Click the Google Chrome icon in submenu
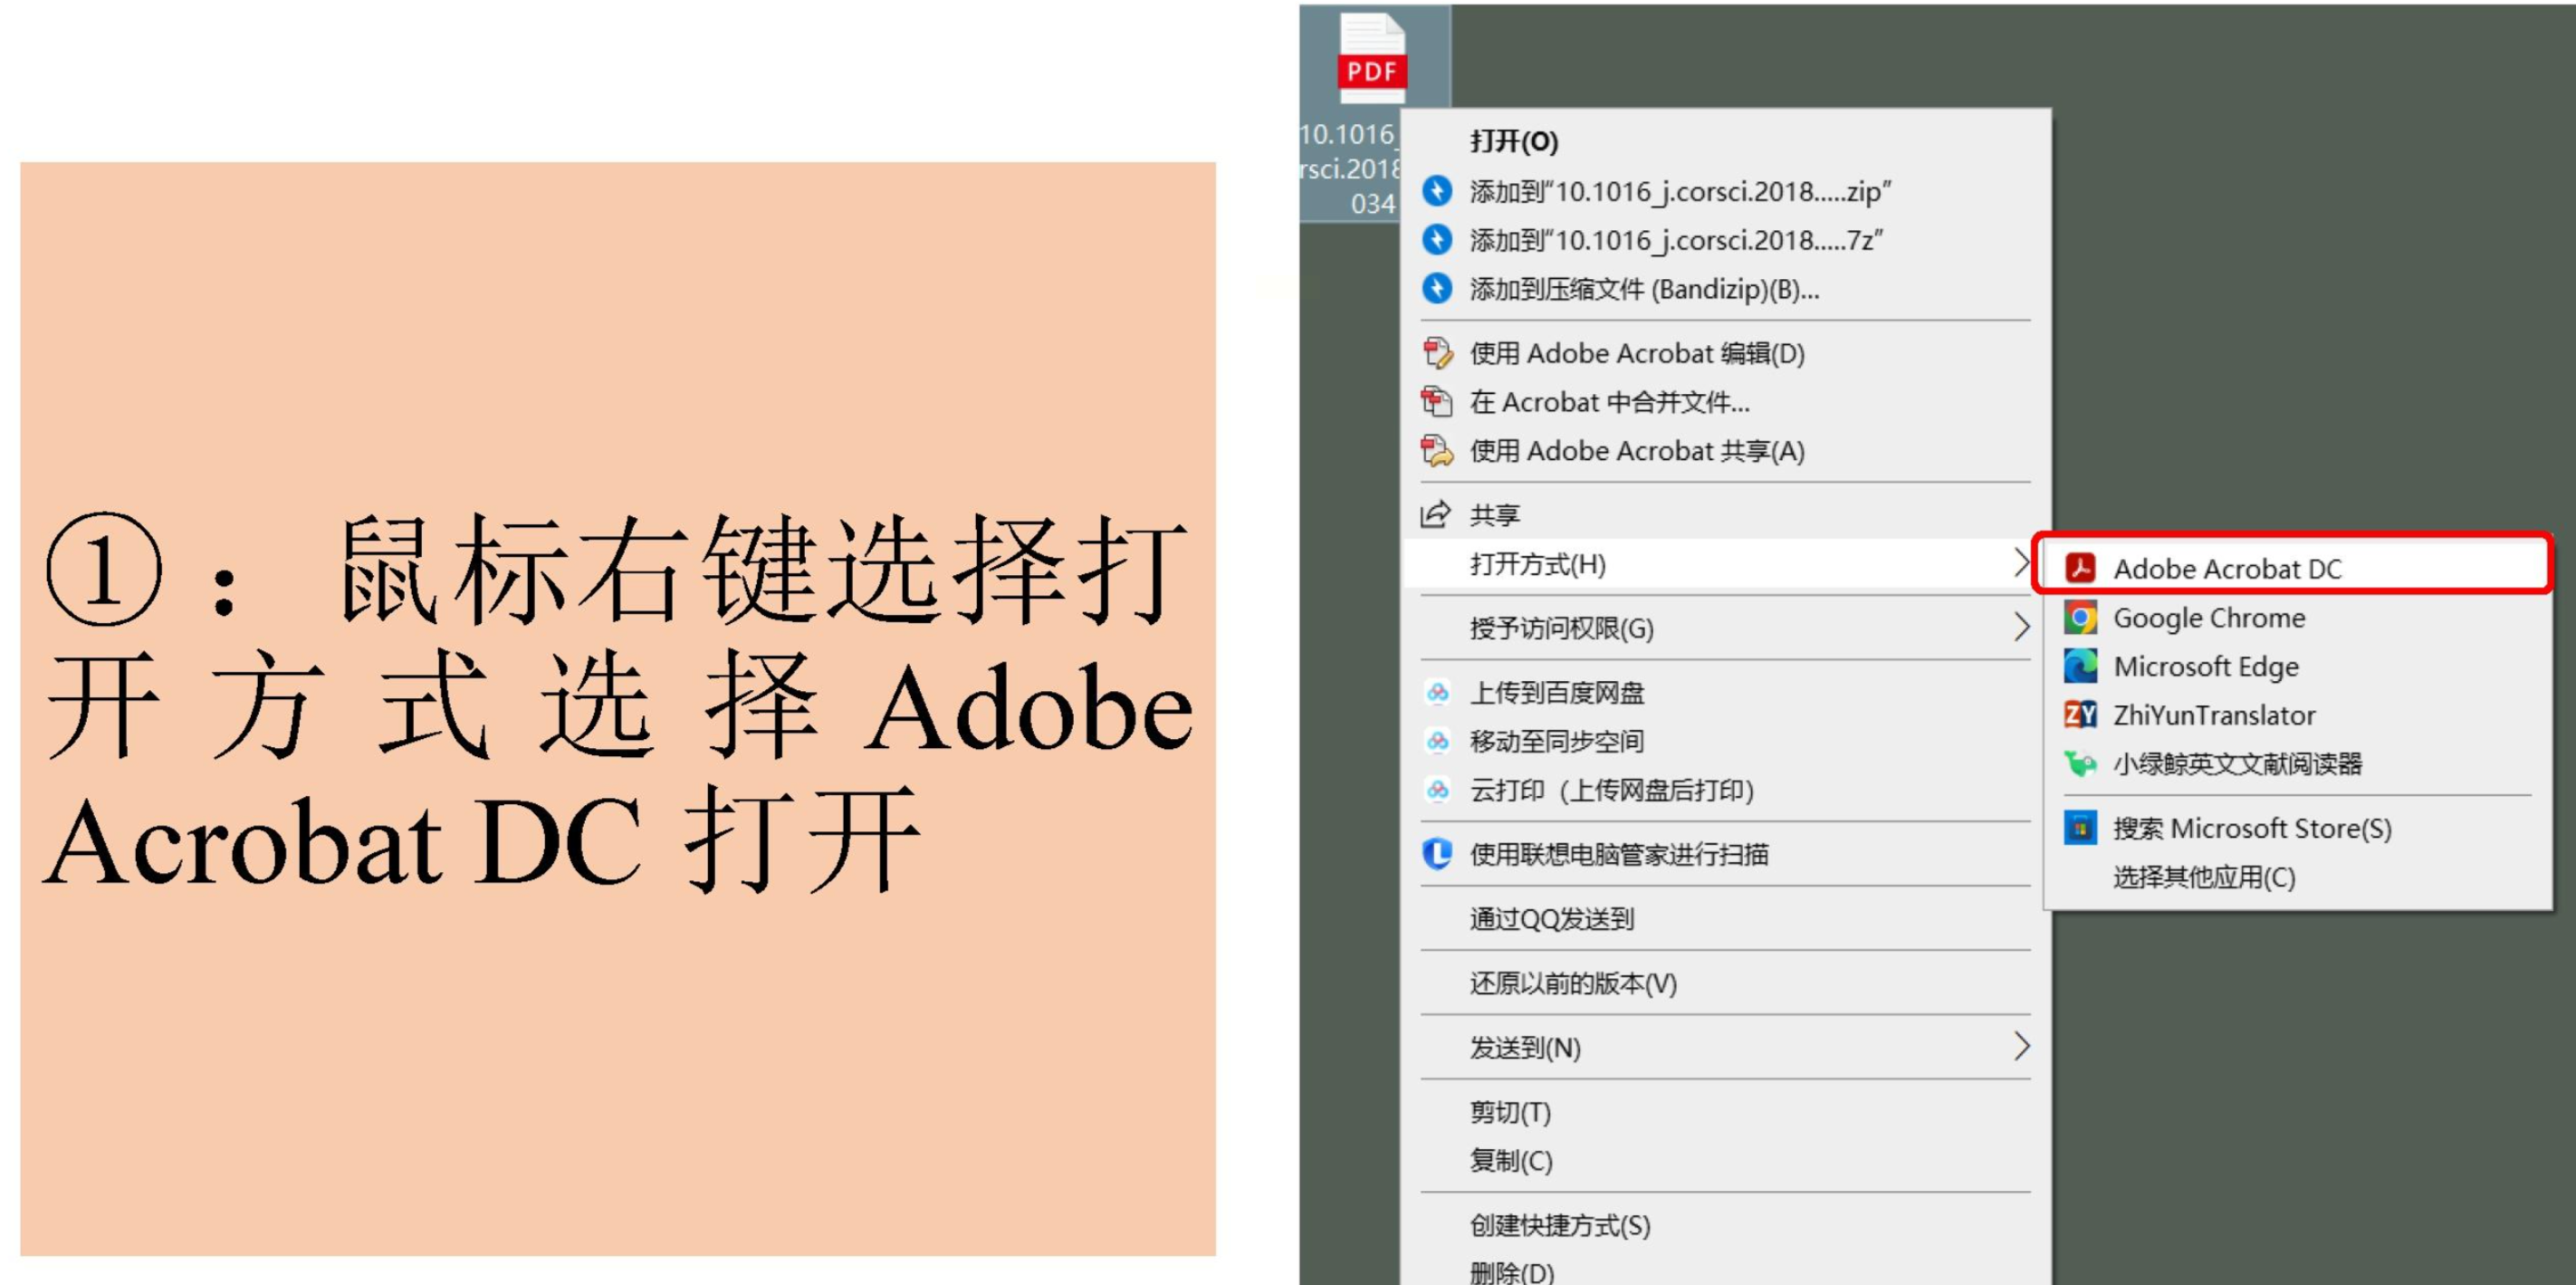 coord(2081,618)
